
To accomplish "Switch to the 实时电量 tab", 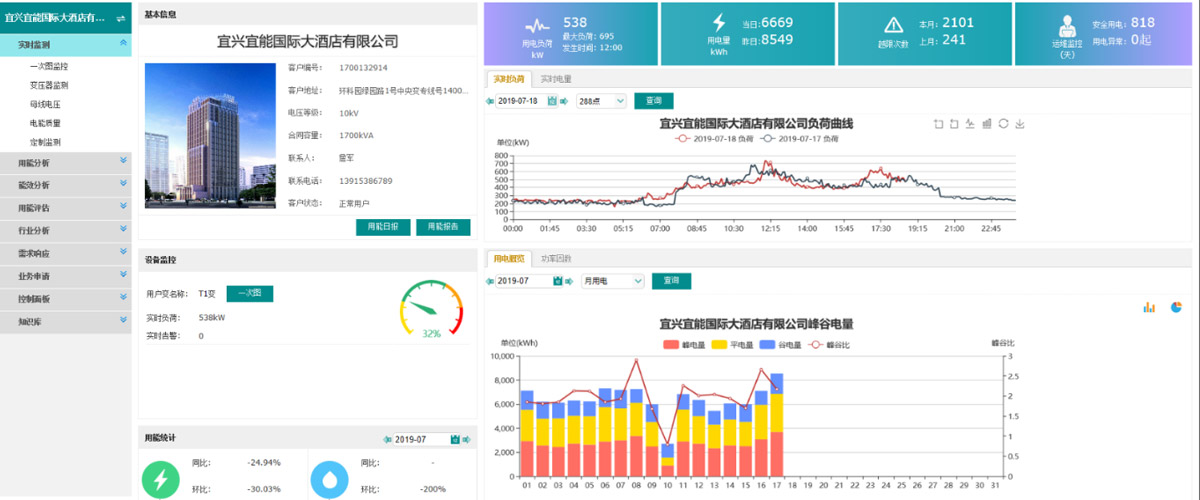I will point(555,78).
